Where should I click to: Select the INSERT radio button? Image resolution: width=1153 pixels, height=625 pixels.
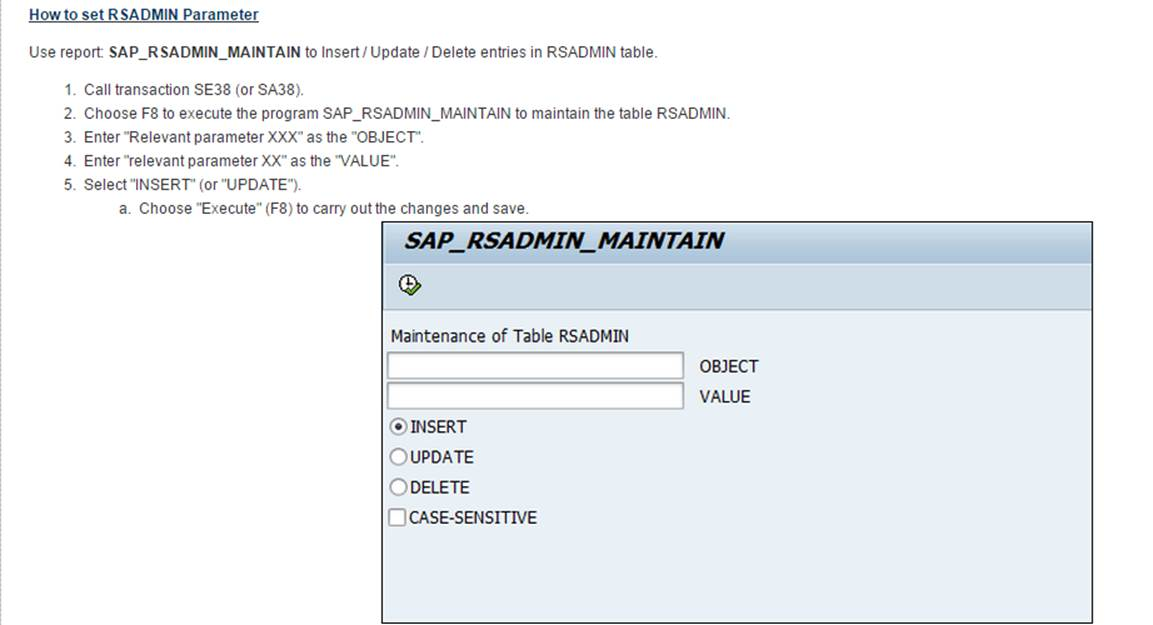pyautogui.click(x=399, y=427)
